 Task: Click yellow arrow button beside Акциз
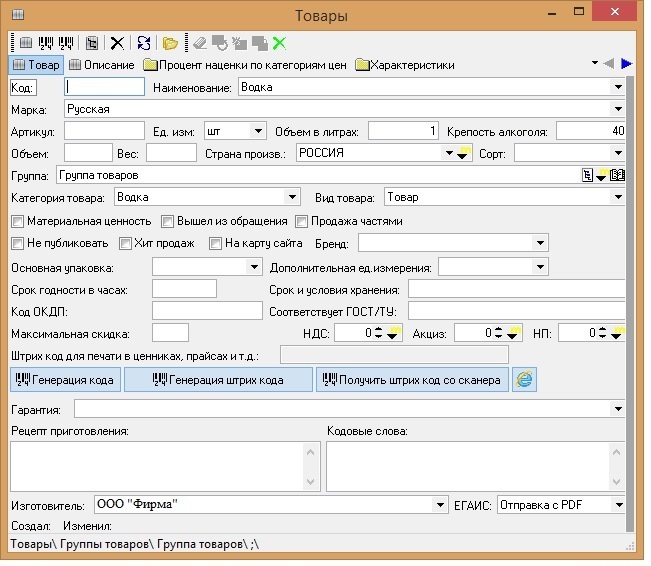point(514,333)
